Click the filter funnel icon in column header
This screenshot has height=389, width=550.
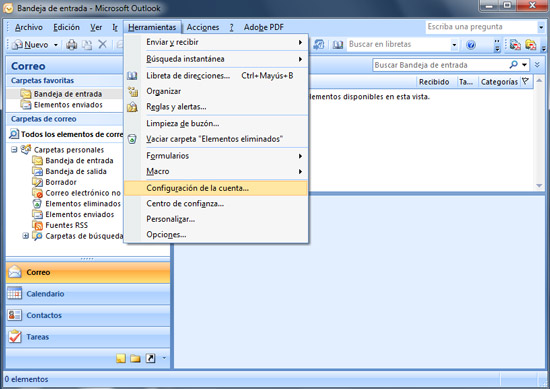525,81
